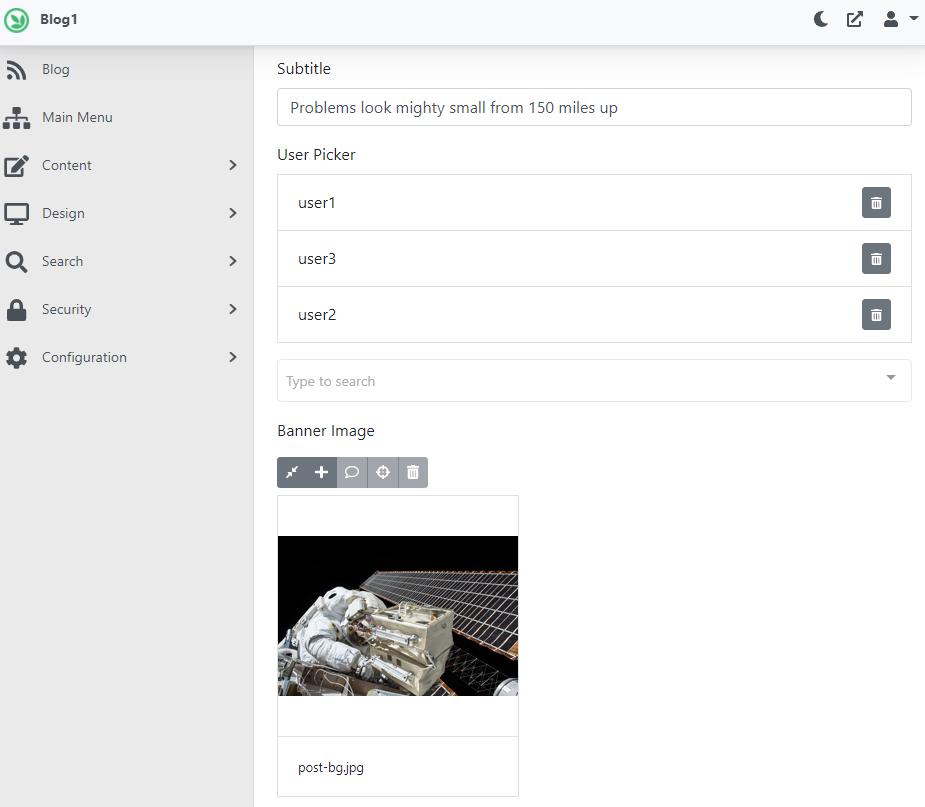The height and width of the screenshot is (807, 925).
Task: Click the Blog1 site title
Action: pyautogui.click(x=58, y=19)
